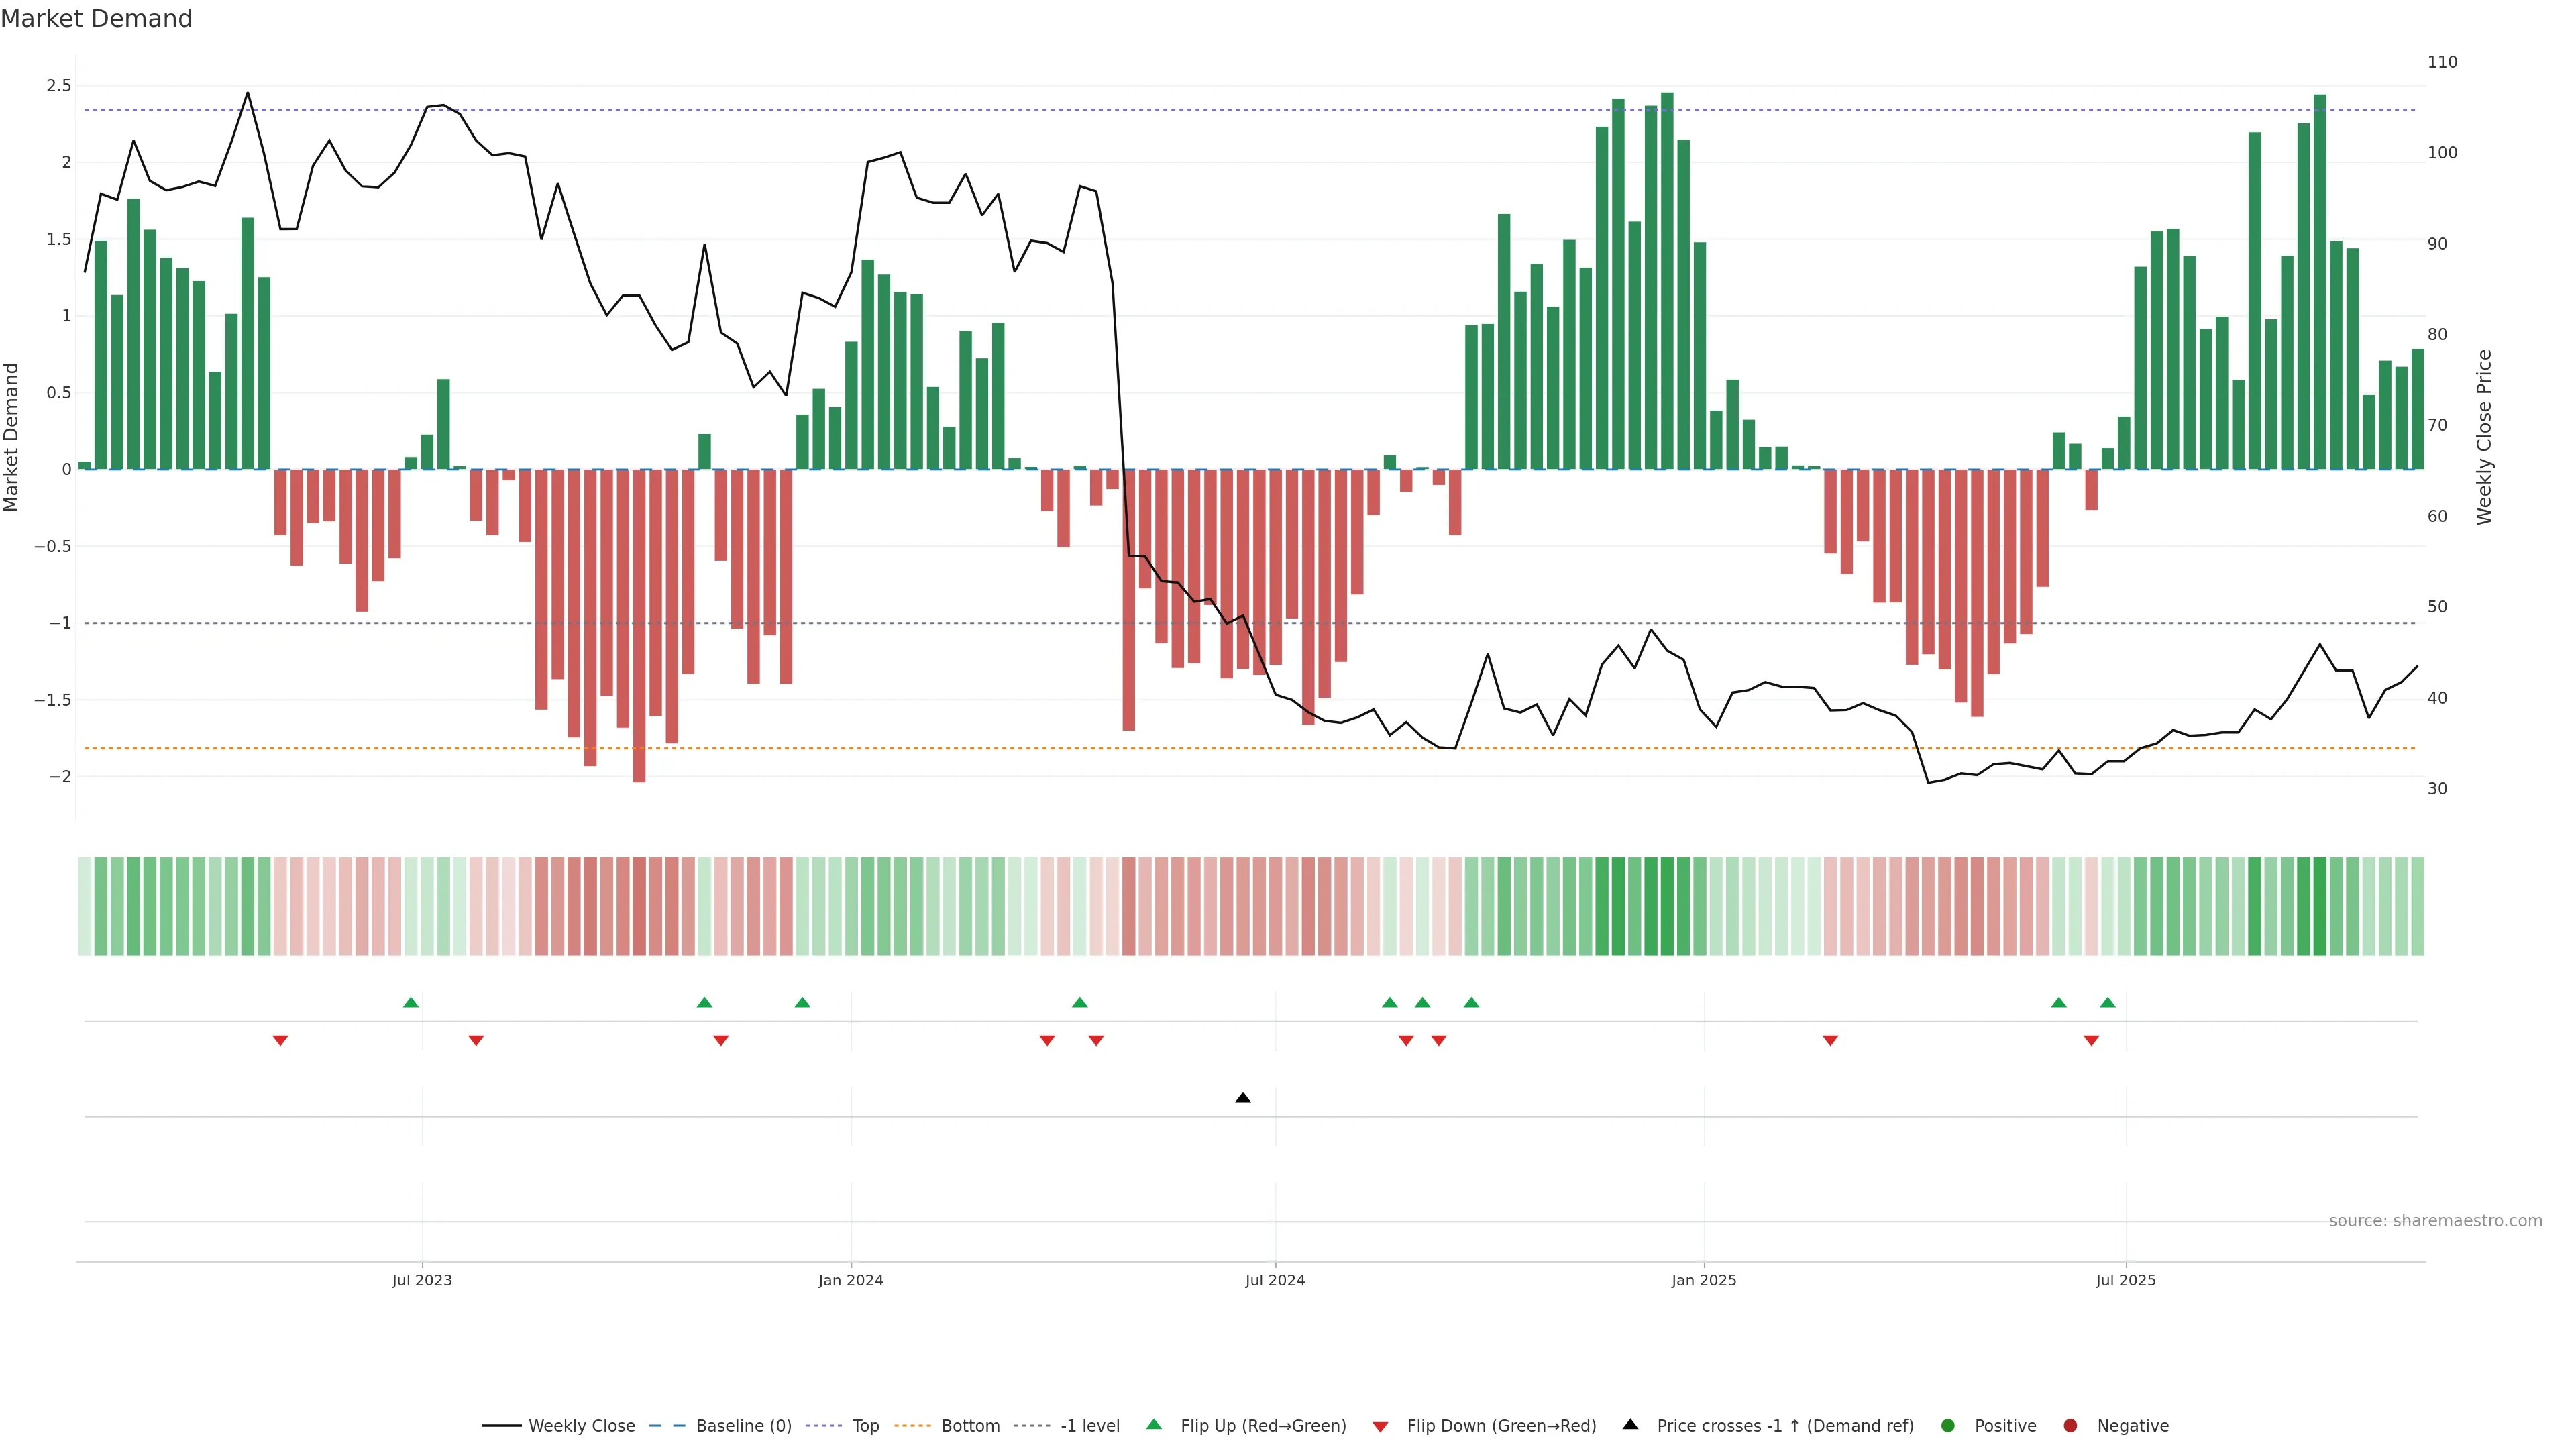The height and width of the screenshot is (1449, 2576).
Task: Click the black price-cross triangle marker near Jul 2024
Action: tap(1243, 1098)
